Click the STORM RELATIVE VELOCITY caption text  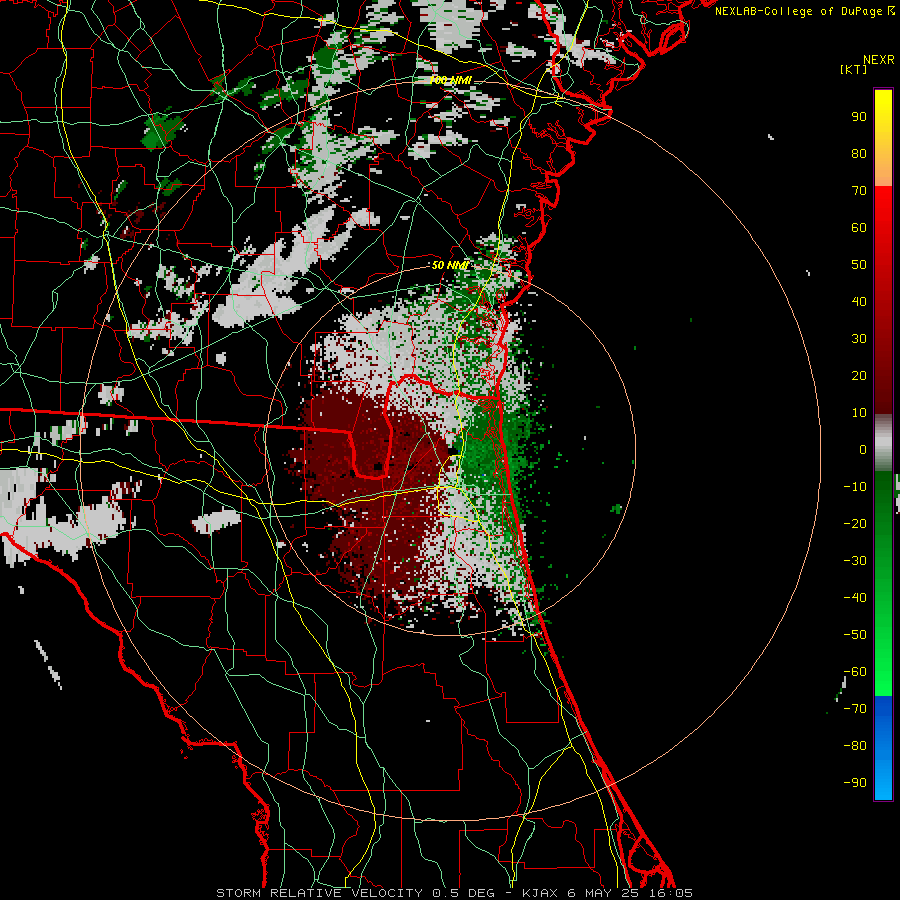[x=319, y=893]
